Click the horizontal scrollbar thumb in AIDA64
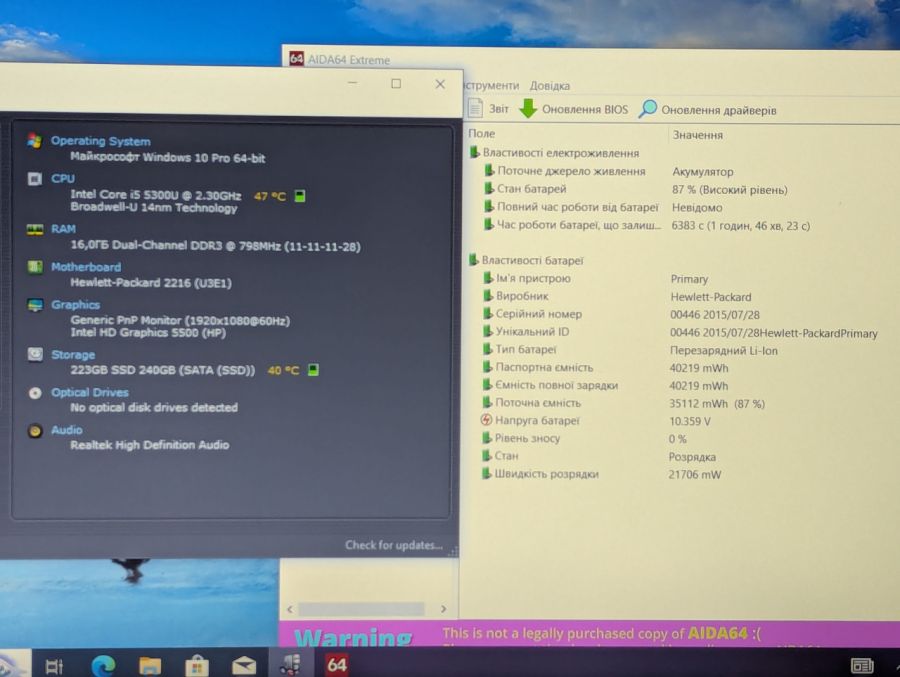 (x=361, y=609)
